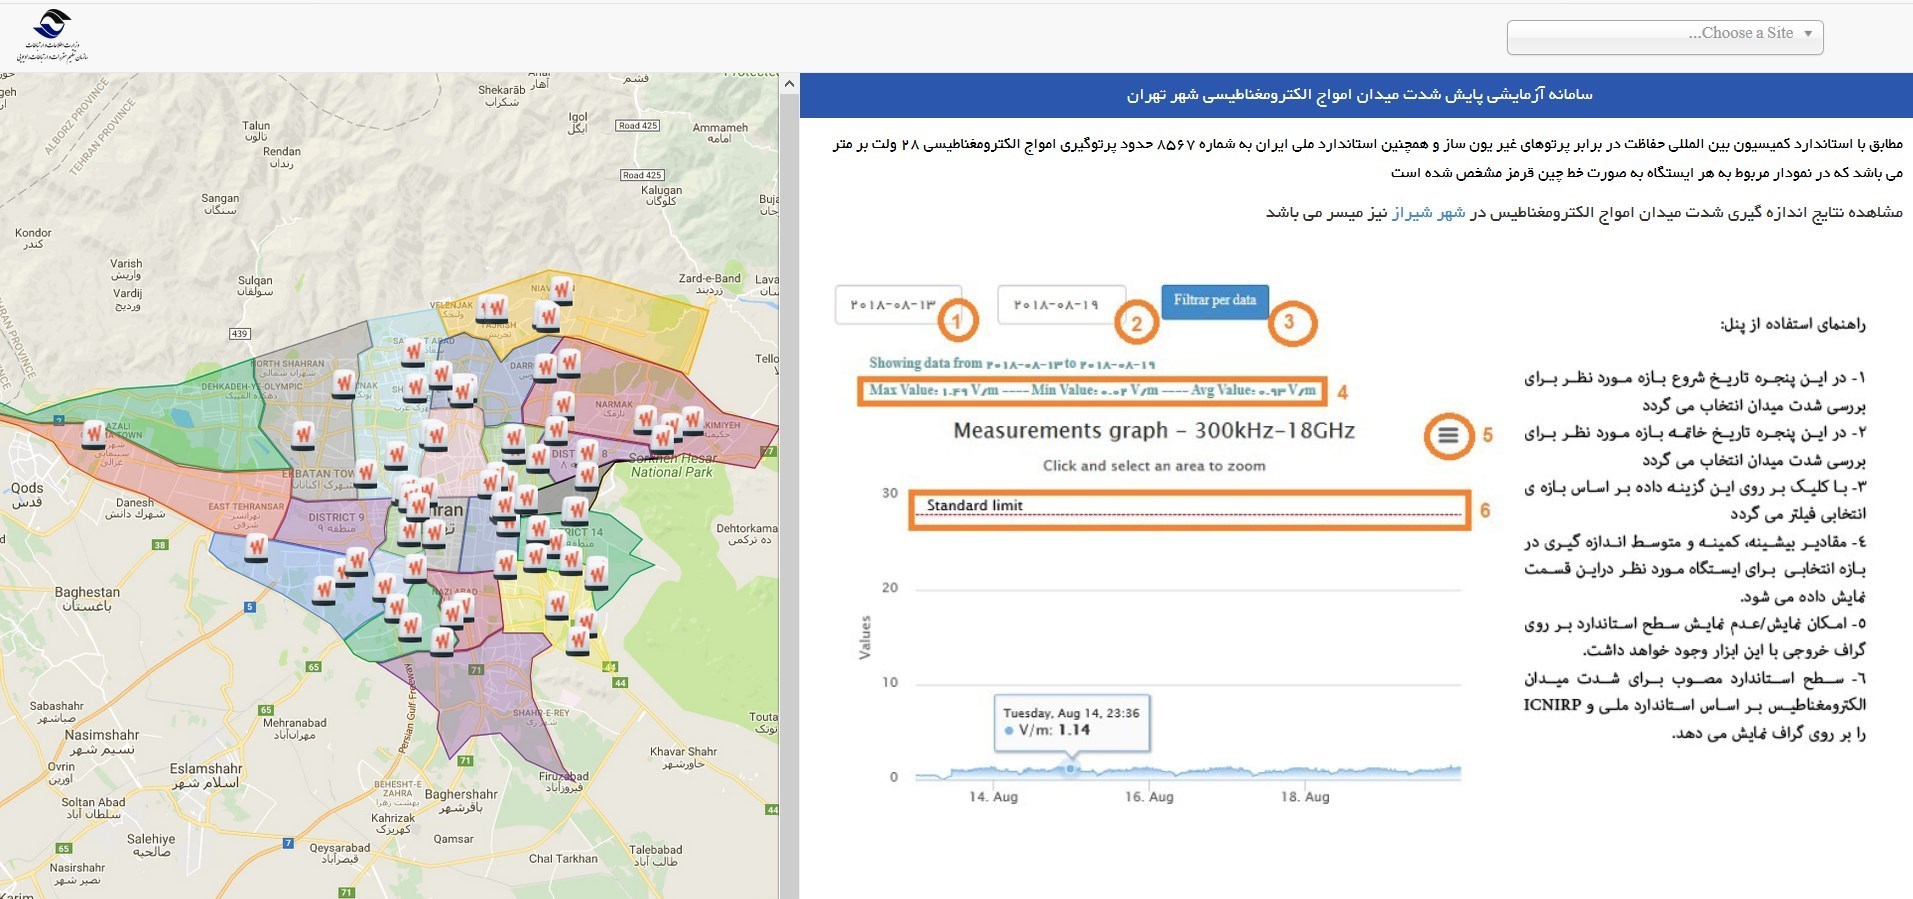Select the marker right of District 14 label
The width and height of the screenshot is (1913, 899).
coord(597,574)
